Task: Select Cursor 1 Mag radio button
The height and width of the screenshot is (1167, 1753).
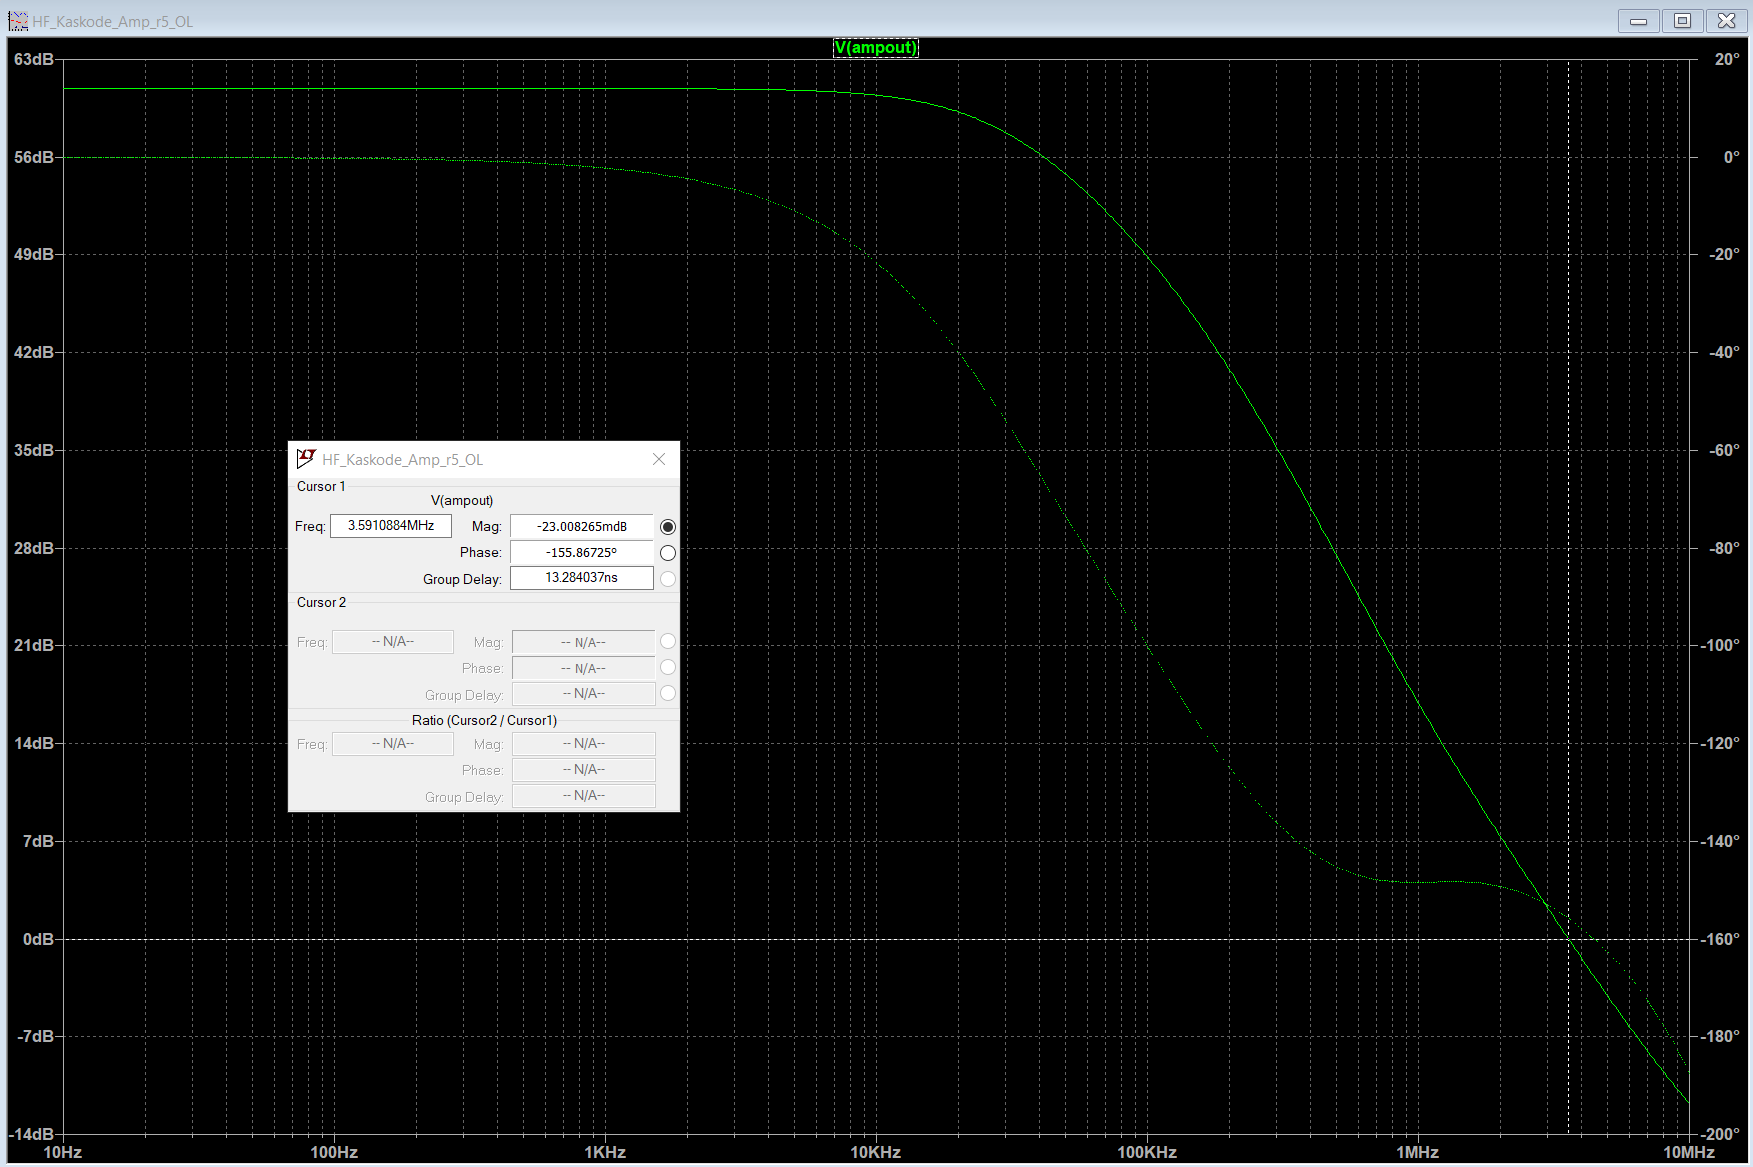Action: click(x=668, y=527)
